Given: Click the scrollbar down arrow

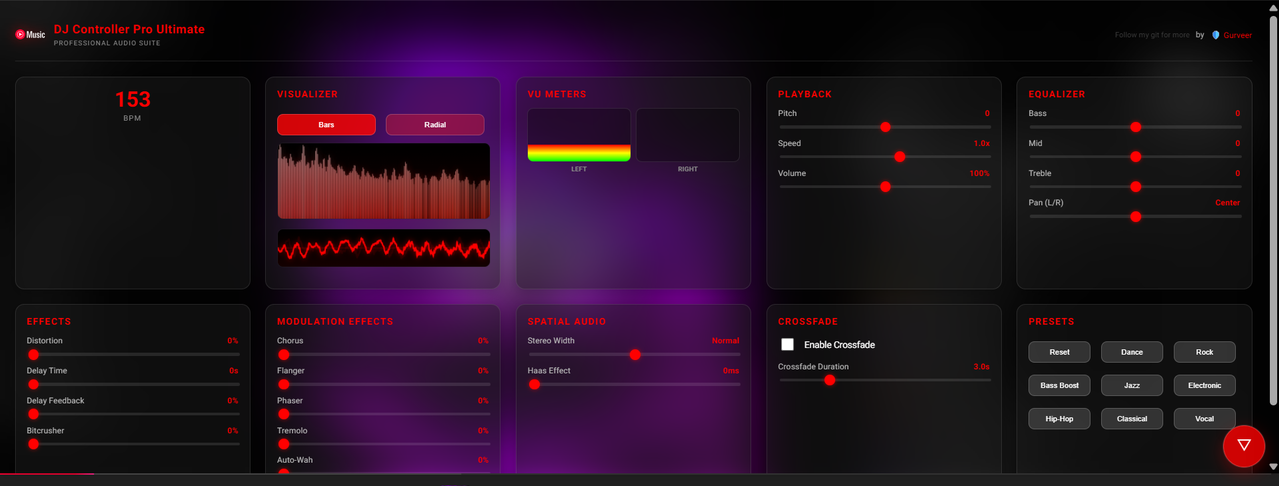Looking at the screenshot, I should tap(1272, 466).
